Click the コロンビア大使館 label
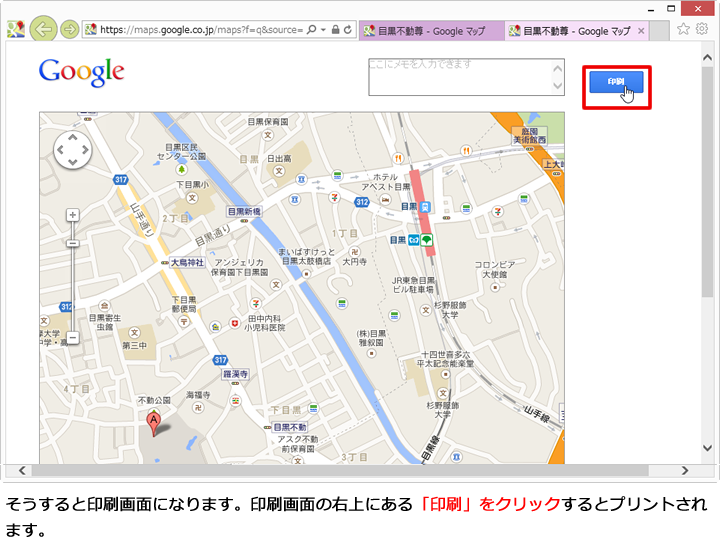 (x=495, y=269)
